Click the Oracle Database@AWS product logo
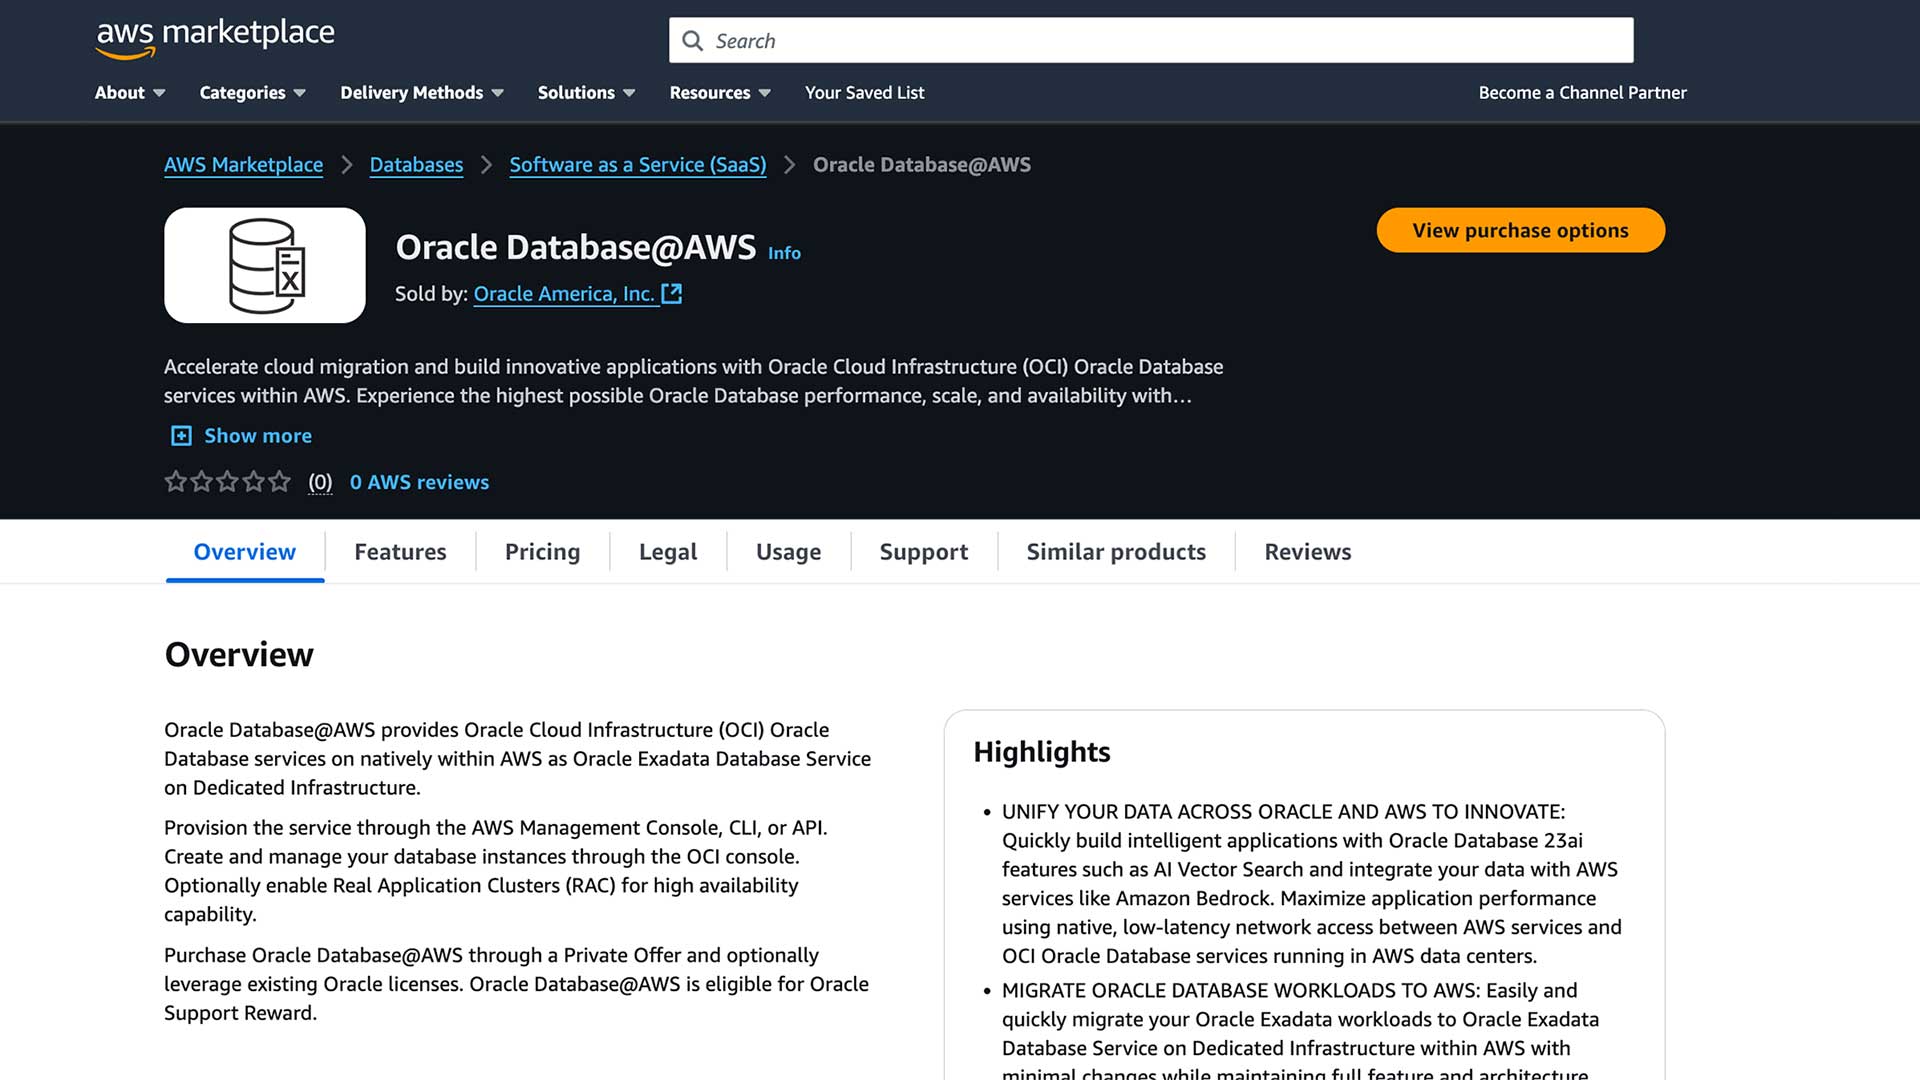1920x1080 pixels. (x=264, y=265)
